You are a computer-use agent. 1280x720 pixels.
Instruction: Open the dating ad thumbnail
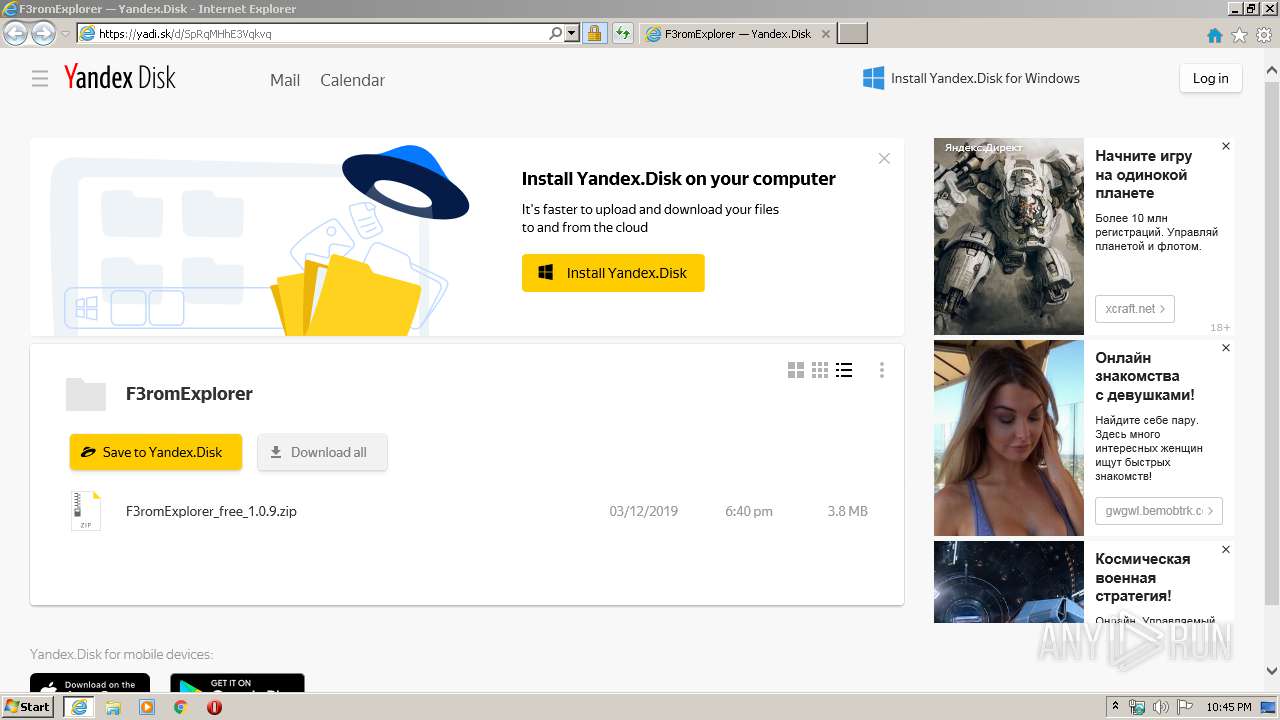(x=1009, y=438)
